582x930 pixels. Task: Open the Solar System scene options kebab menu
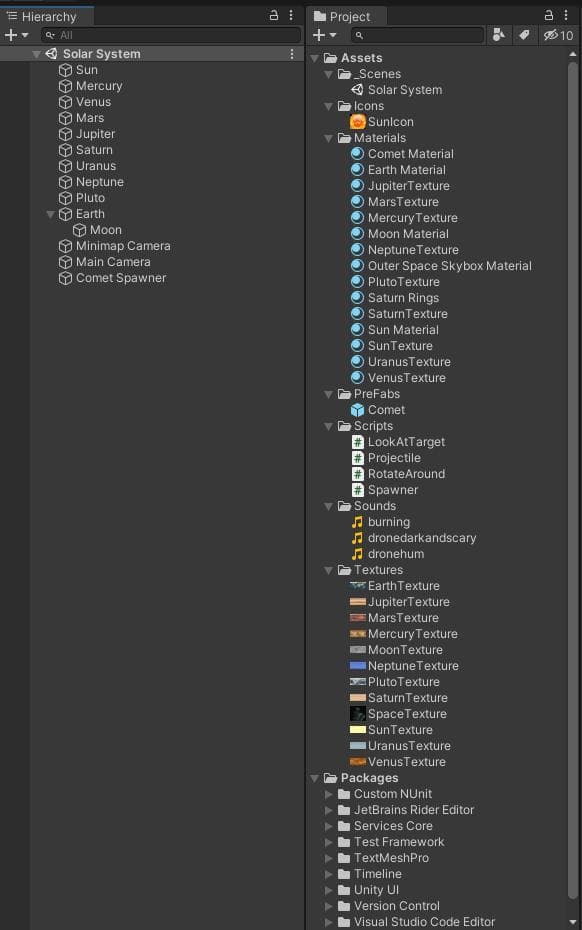click(x=292, y=54)
